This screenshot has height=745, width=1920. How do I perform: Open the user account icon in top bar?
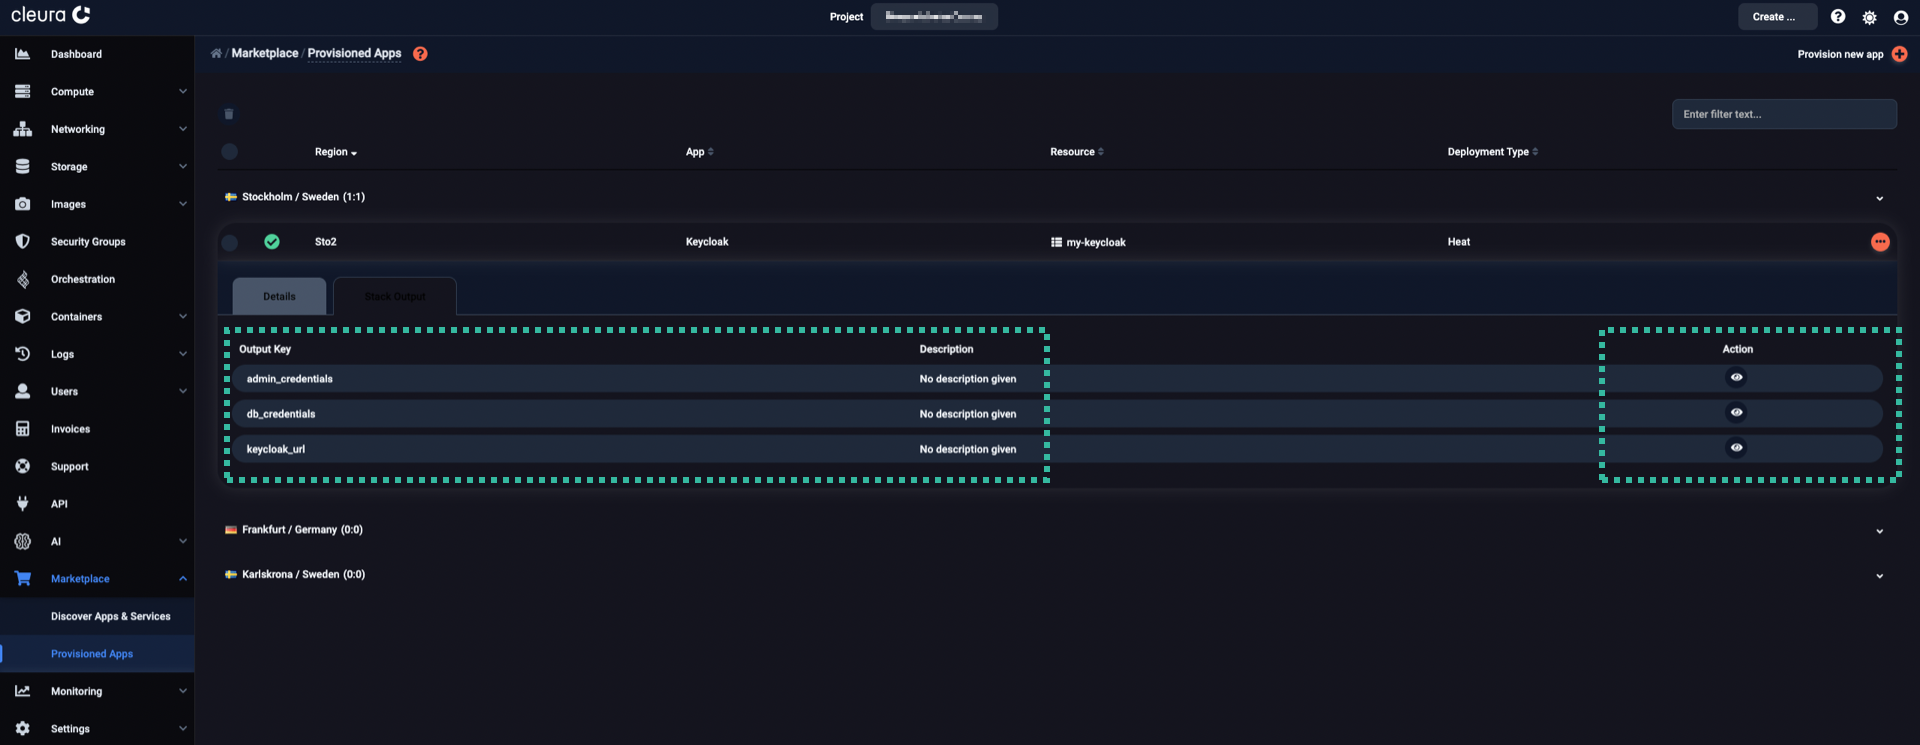pyautogui.click(x=1900, y=17)
